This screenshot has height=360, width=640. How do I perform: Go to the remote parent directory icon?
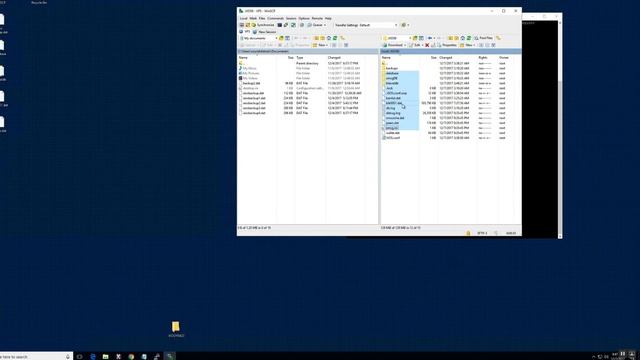point(451,38)
